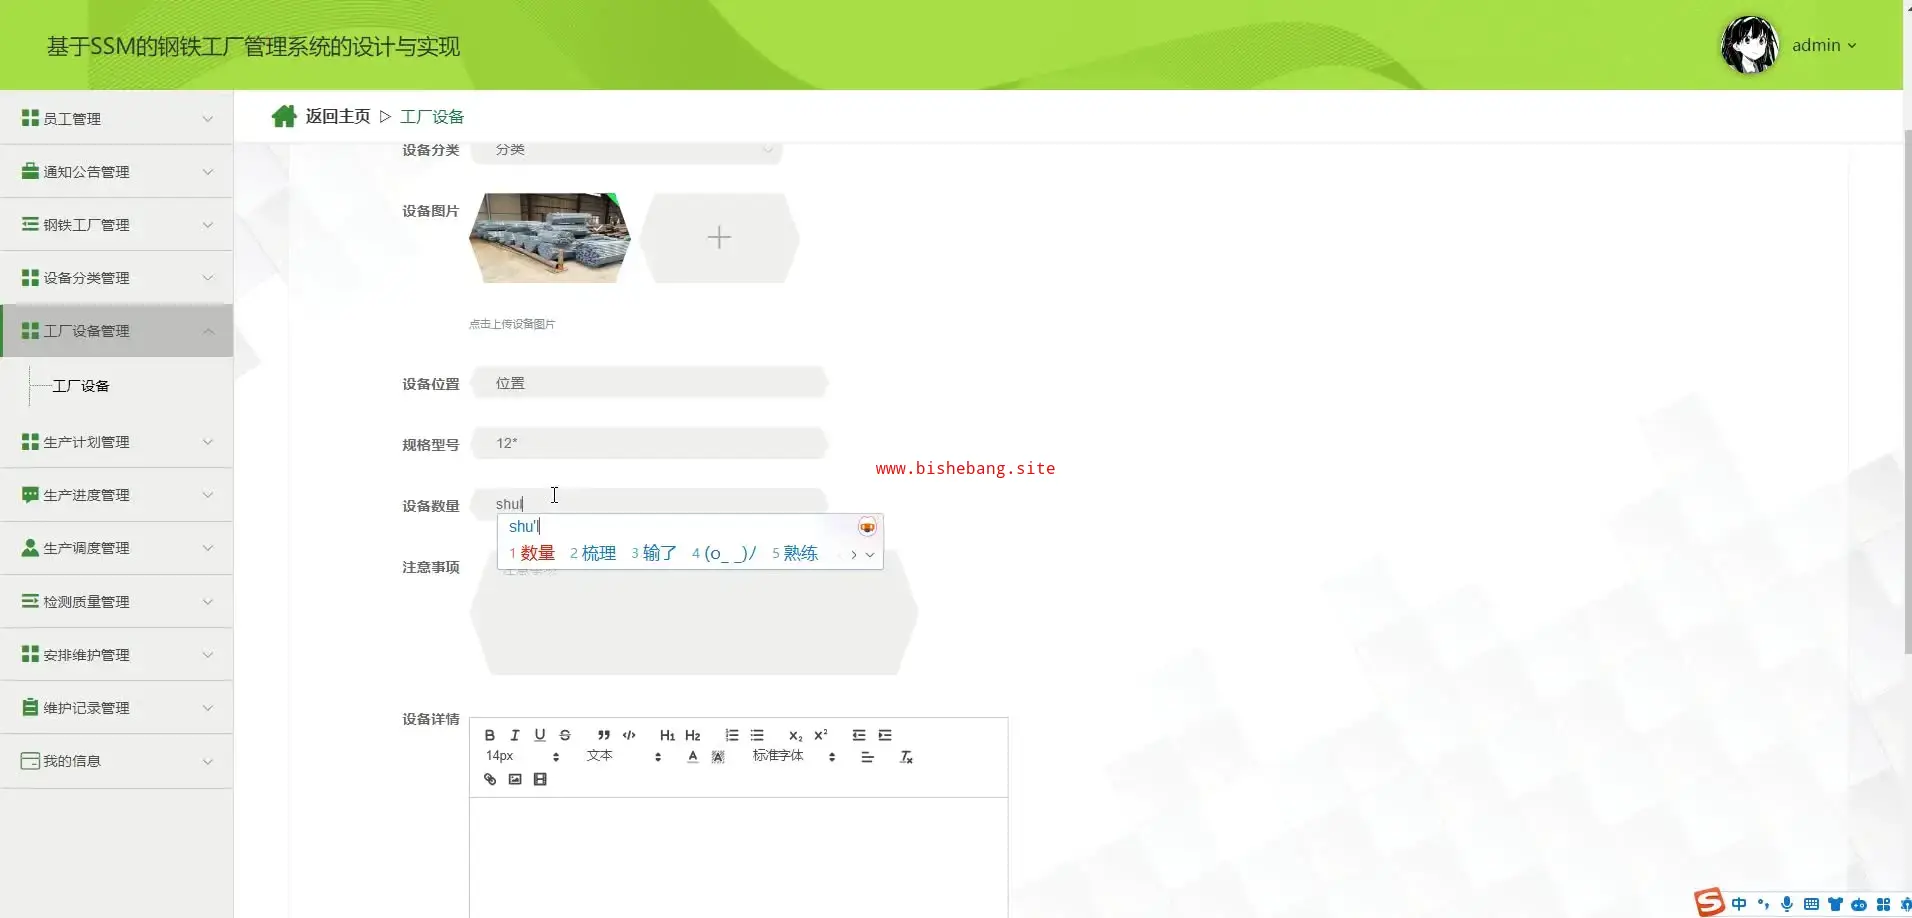Apply italic formatting in the editor
Image resolution: width=1912 pixels, height=918 pixels.
515,735
